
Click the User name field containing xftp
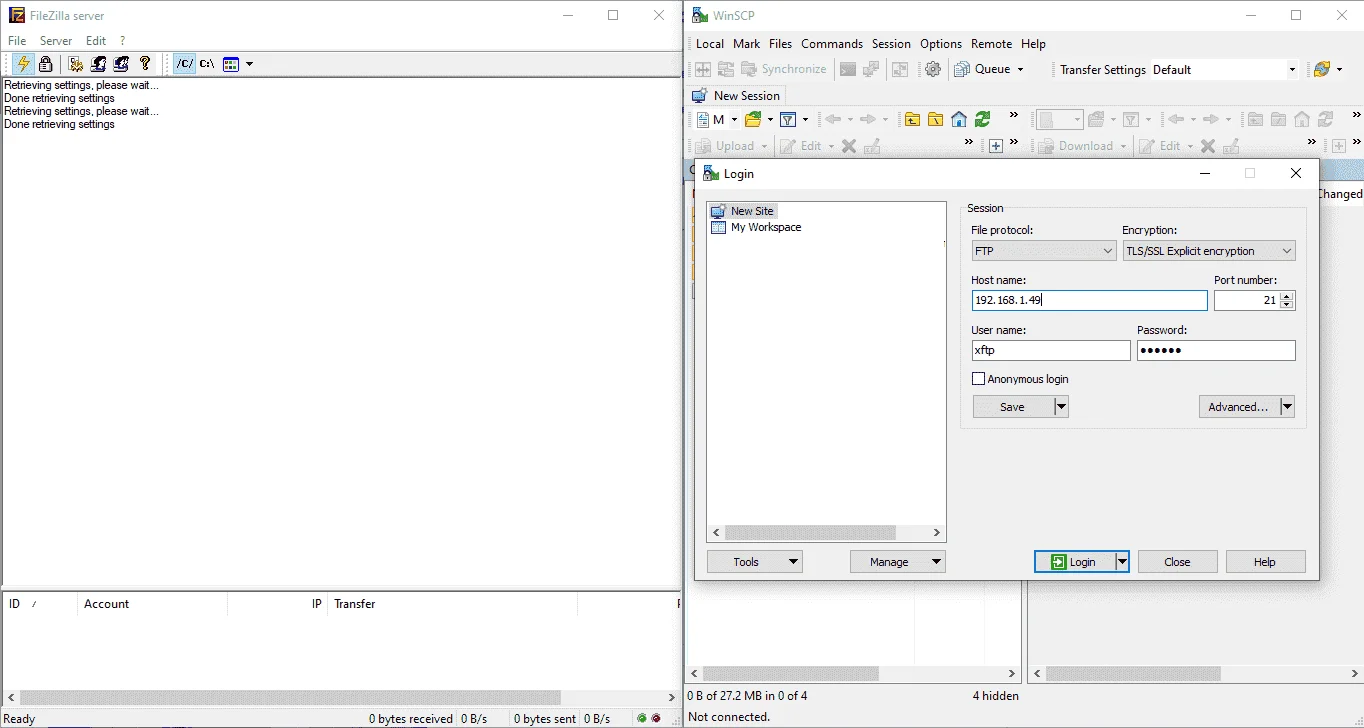(1051, 350)
